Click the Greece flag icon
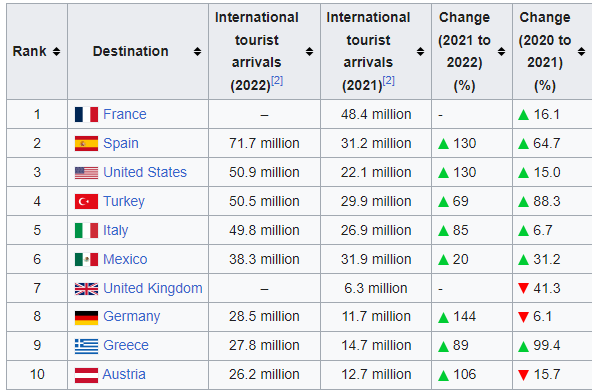592x391 pixels. click(86, 346)
